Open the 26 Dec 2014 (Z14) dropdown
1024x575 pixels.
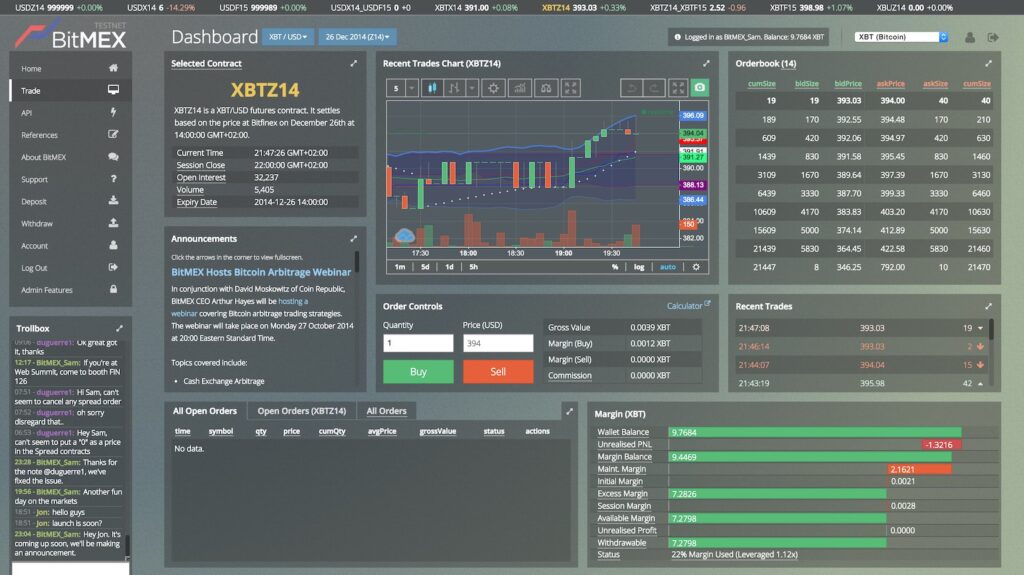tap(357, 37)
